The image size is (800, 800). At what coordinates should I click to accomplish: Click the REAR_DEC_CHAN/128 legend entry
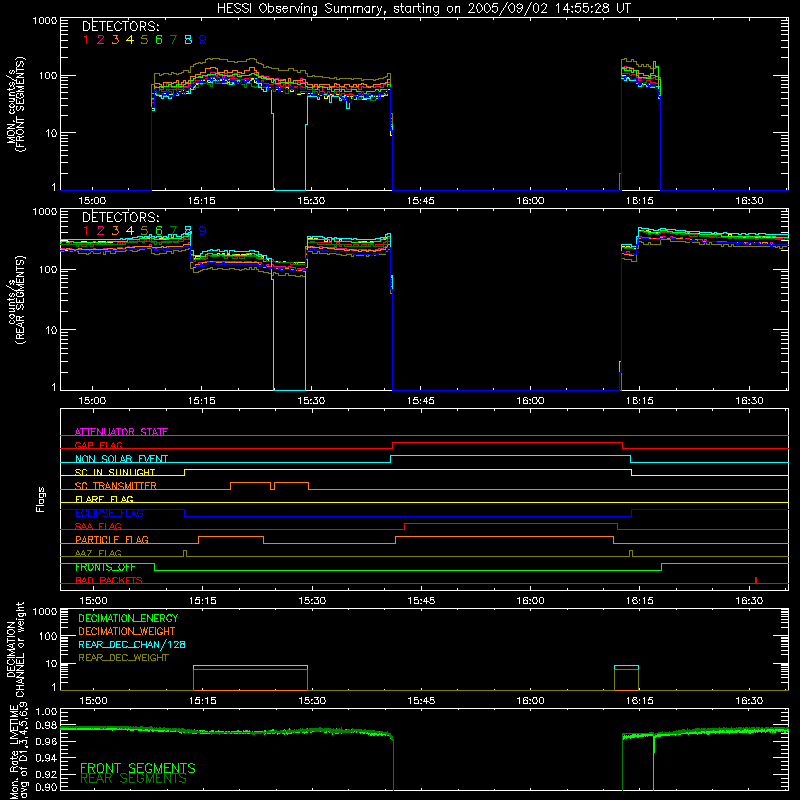coord(132,644)
